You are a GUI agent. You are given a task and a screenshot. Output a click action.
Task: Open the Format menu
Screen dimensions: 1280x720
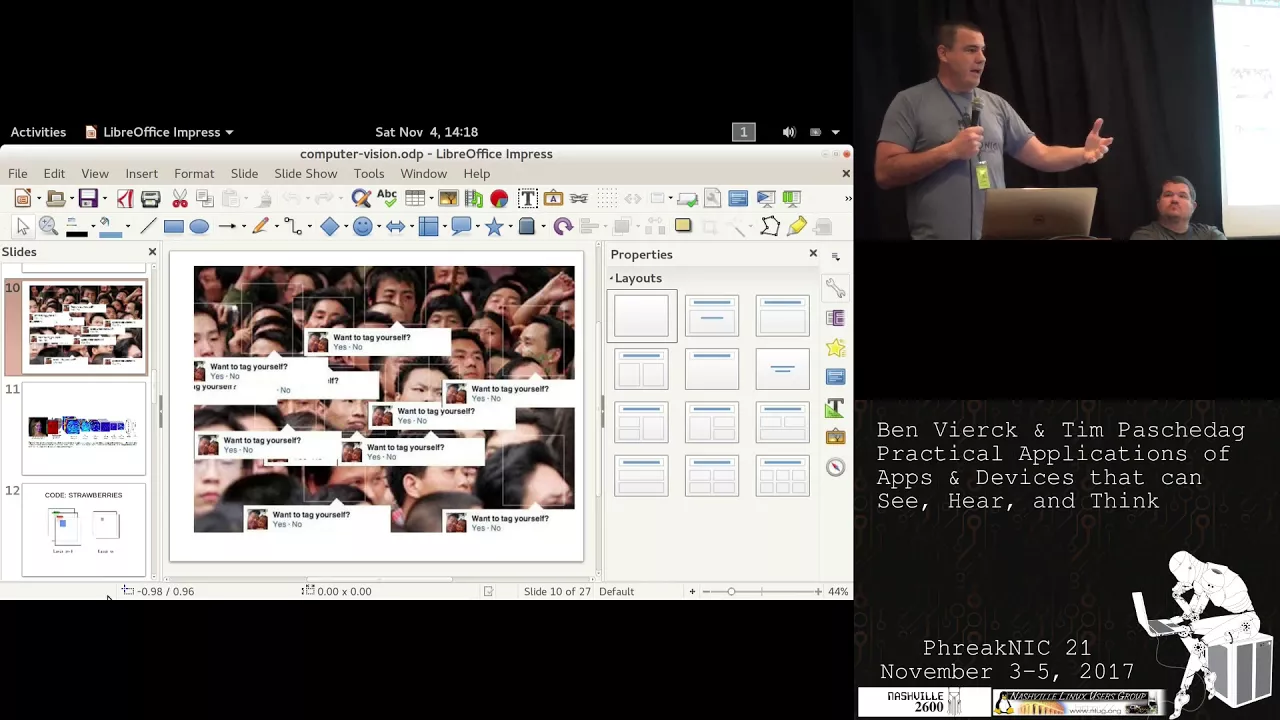[194, 173]
